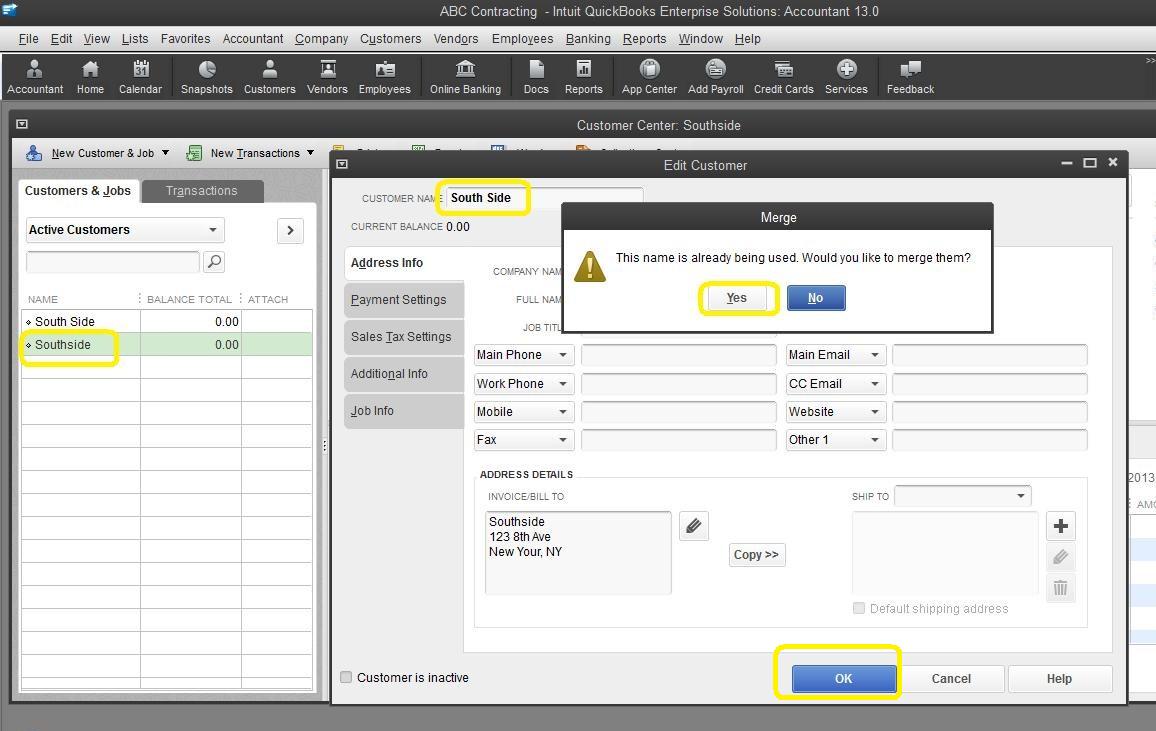The height and width of the screenshot is (731, 1156).
Task: Select South Side in customer list
Action: pos(167,322)
